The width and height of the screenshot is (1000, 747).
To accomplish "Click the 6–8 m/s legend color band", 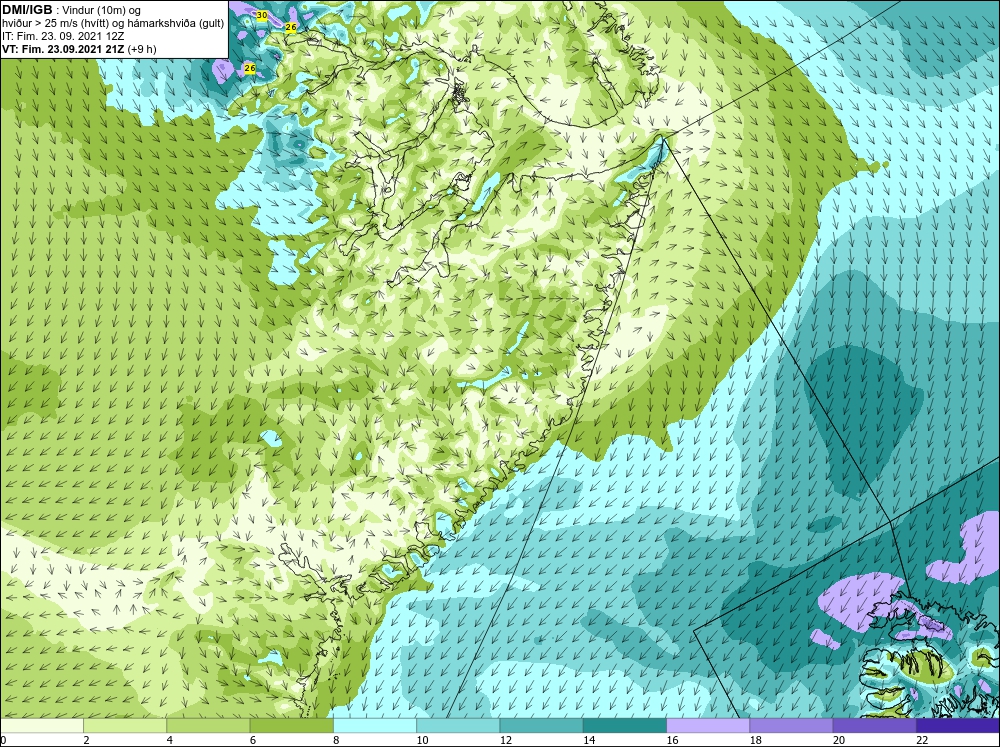I will pos(291,726).
